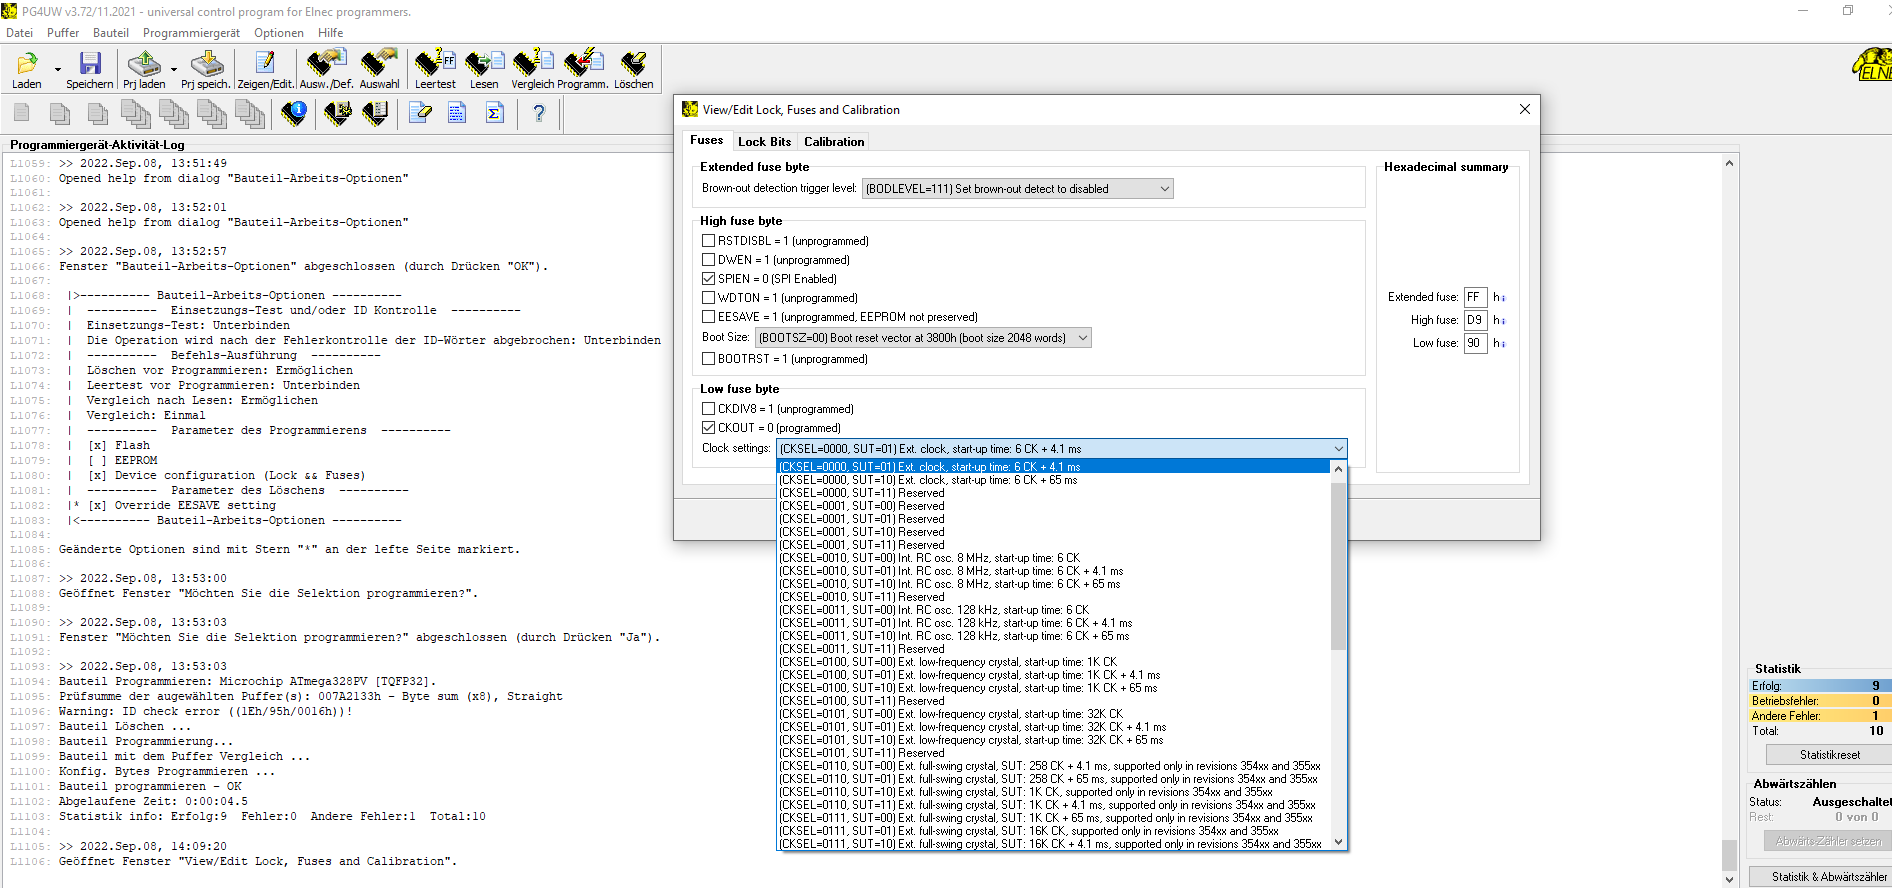Click log line "Bauteil programmieren - OK"

pyautogui.click(x=150, y=787)
